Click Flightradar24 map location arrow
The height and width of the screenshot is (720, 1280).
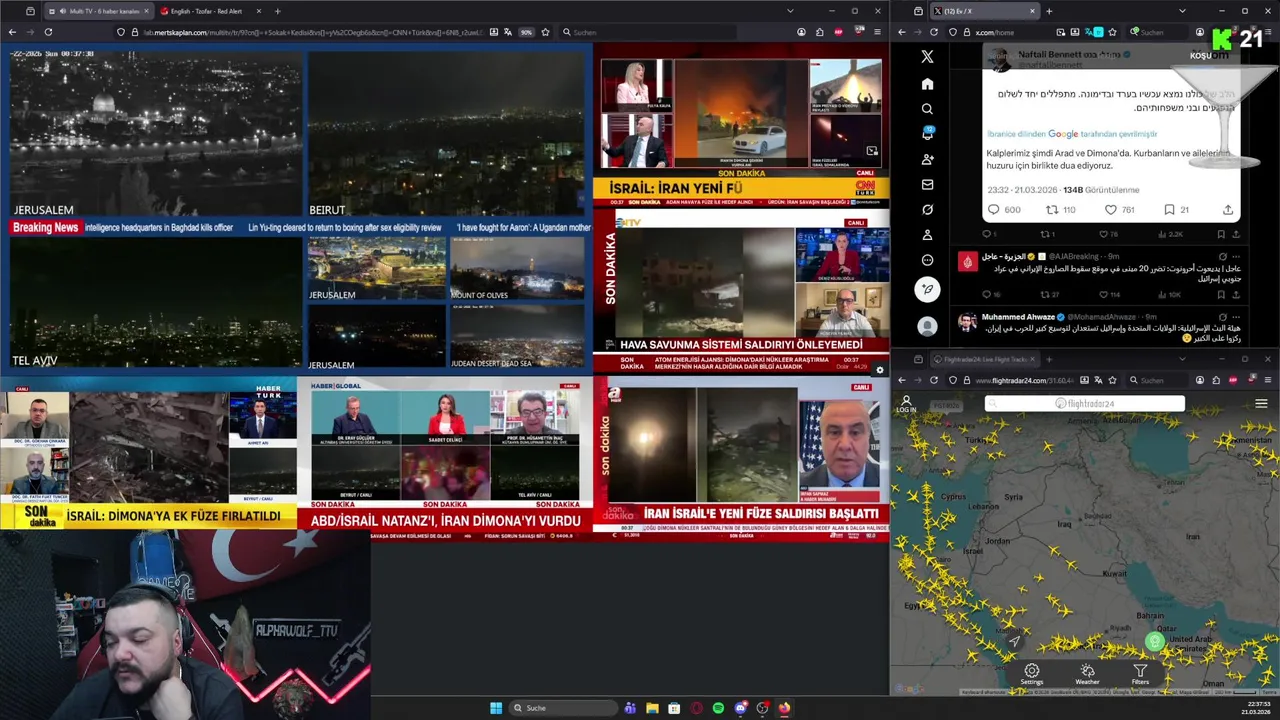tap(1014, 641)
